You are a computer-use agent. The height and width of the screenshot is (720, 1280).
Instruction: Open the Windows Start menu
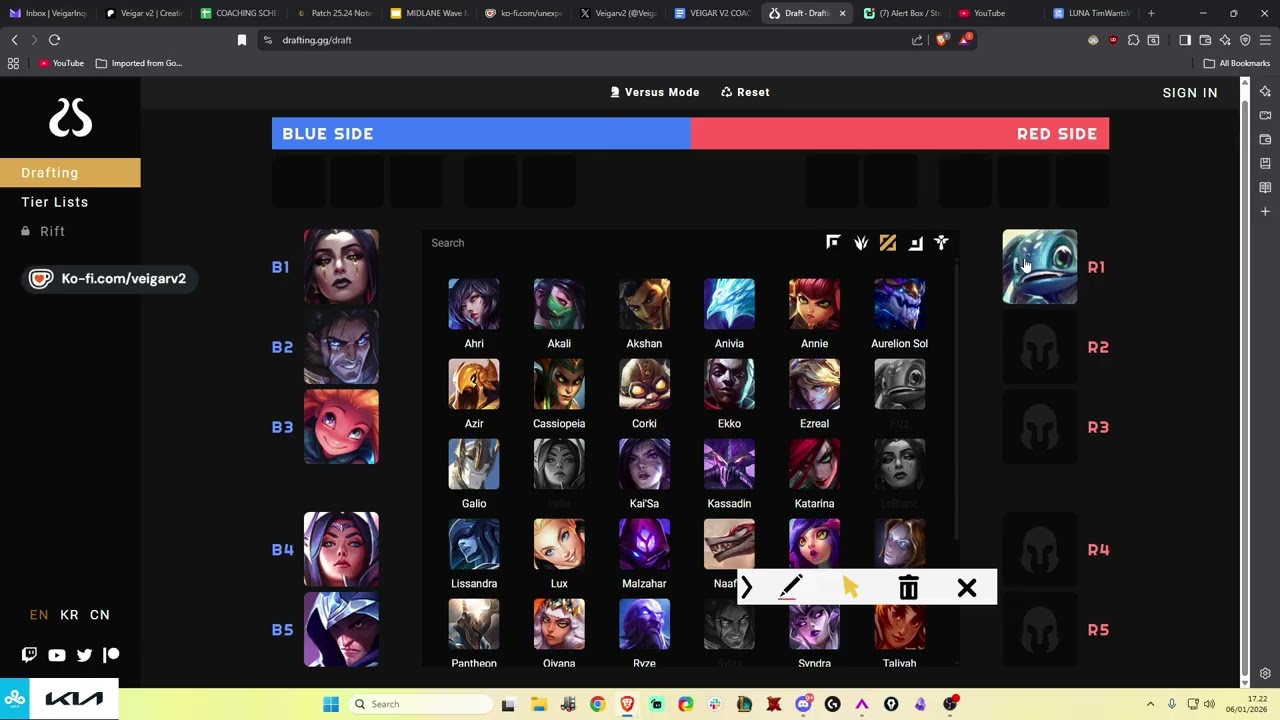331,704
